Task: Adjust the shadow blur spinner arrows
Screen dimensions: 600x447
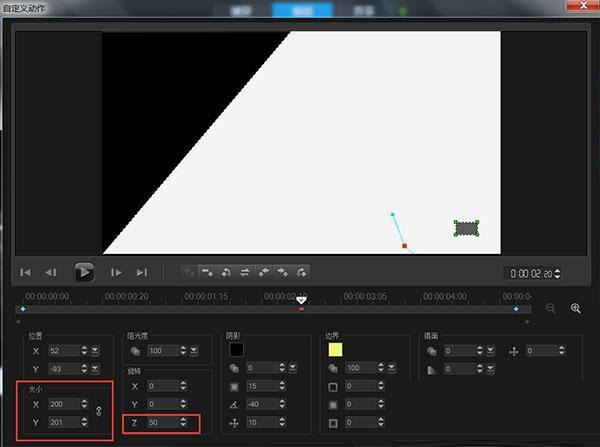Action: pyautogui.click(x=282, y=386)
